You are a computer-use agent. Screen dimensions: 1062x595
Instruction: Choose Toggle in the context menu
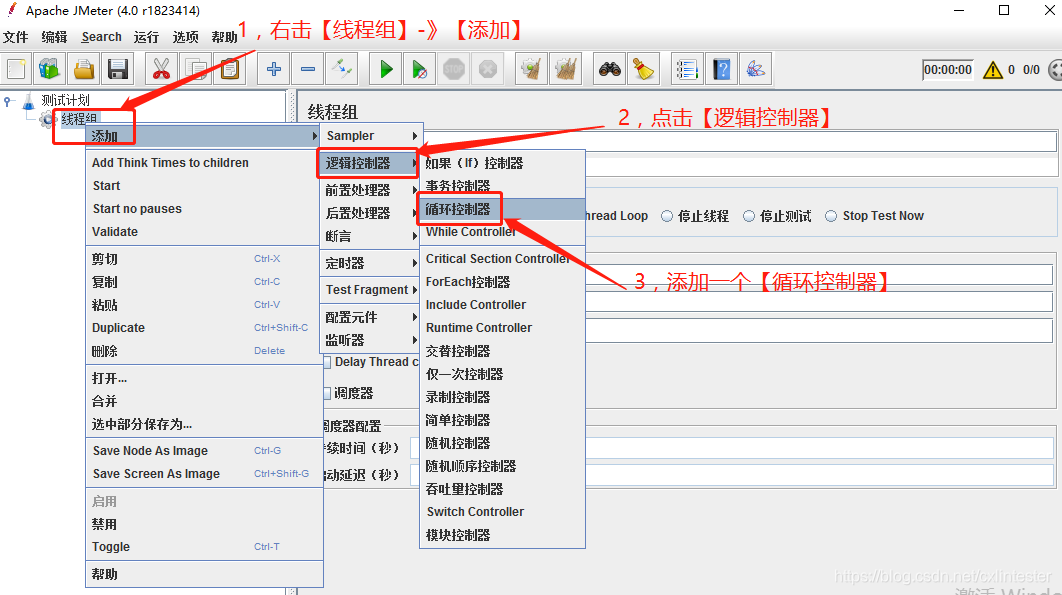coord(203,547)
